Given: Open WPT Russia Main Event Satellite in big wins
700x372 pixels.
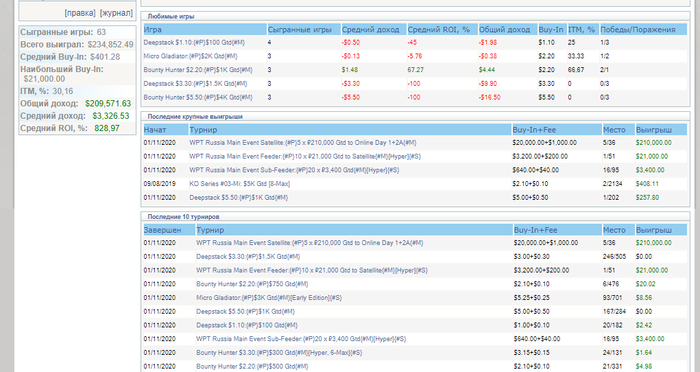Looking at the screenshot, I should point(303,143).
